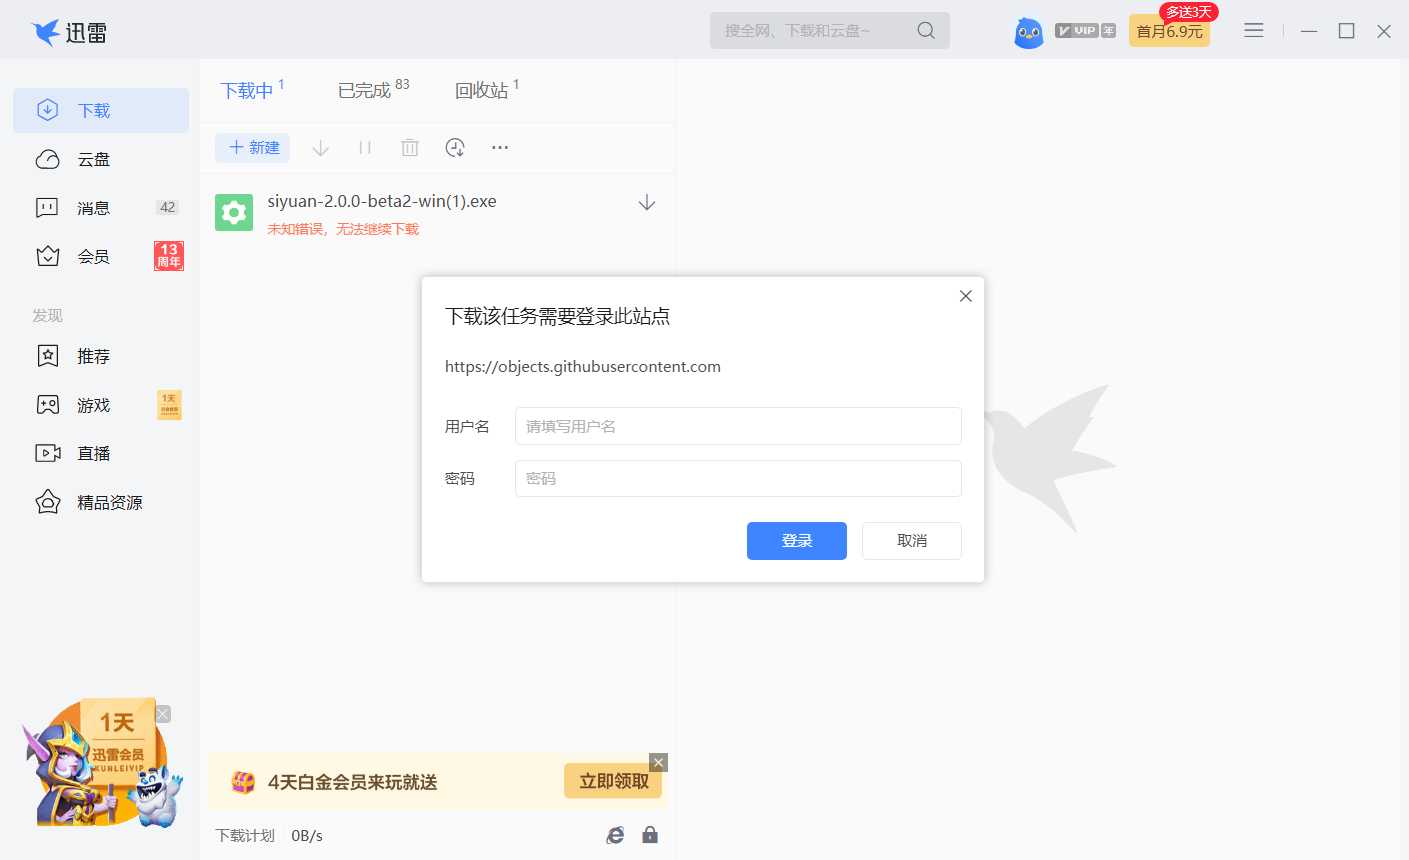
Task: Click the top search box
Action: click(x=830, y=31)
